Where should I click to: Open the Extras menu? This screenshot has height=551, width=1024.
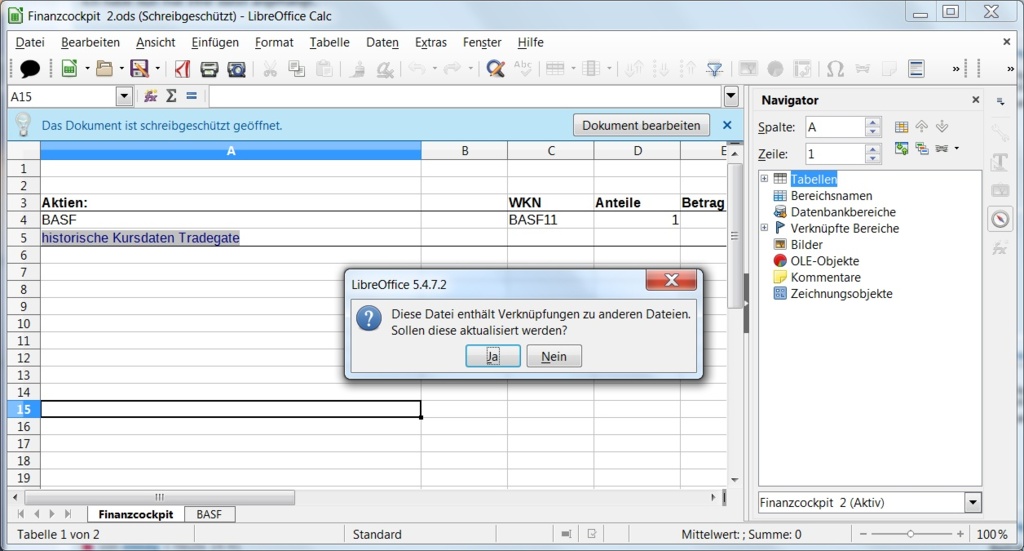[x=430, y=42]
